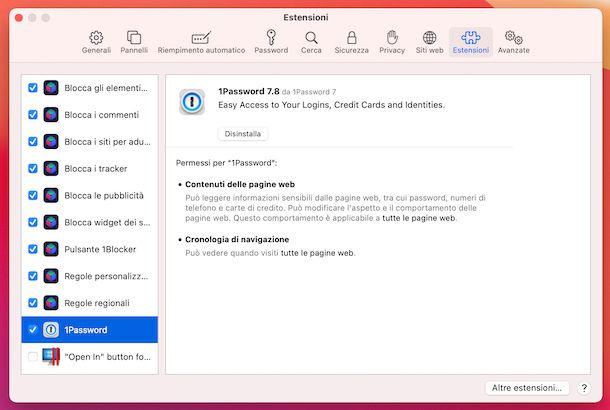Click the 1Blocker icon beside Pulsante 1Blocker
This screenshot has height=410, width=610.
pos(51,249)
